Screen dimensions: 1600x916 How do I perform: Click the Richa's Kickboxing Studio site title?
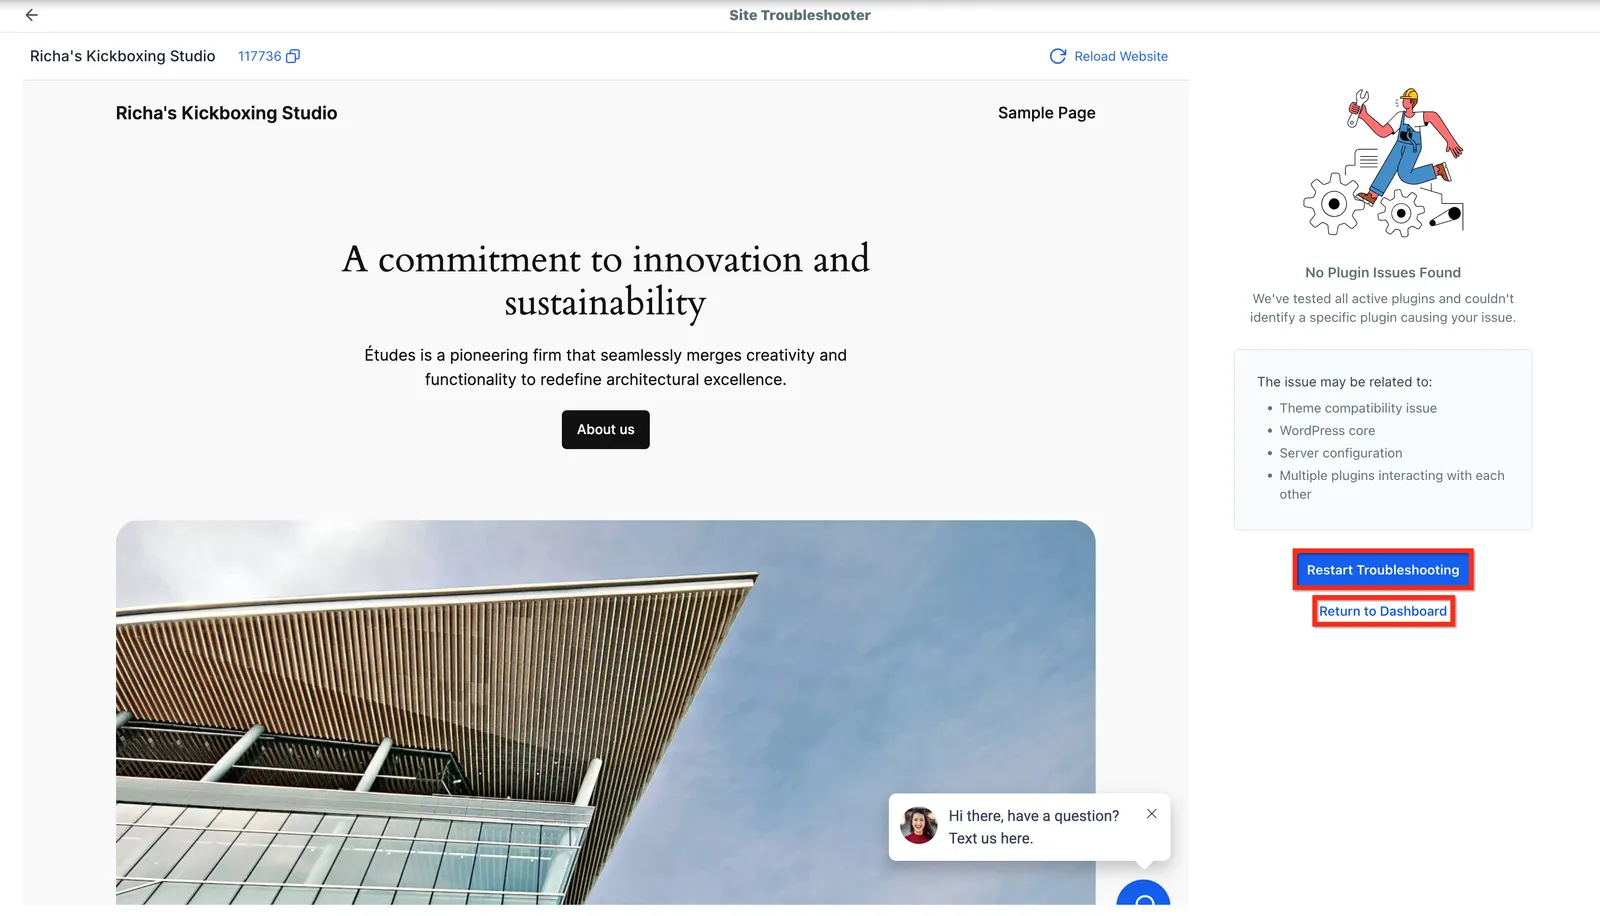[x=226, y=113]
